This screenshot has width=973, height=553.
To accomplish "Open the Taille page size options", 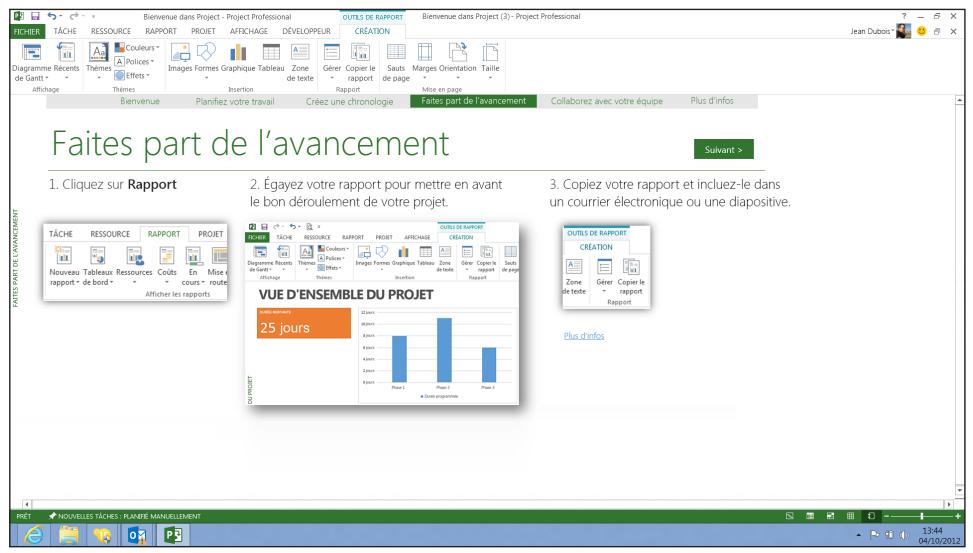I will point(490,62).
